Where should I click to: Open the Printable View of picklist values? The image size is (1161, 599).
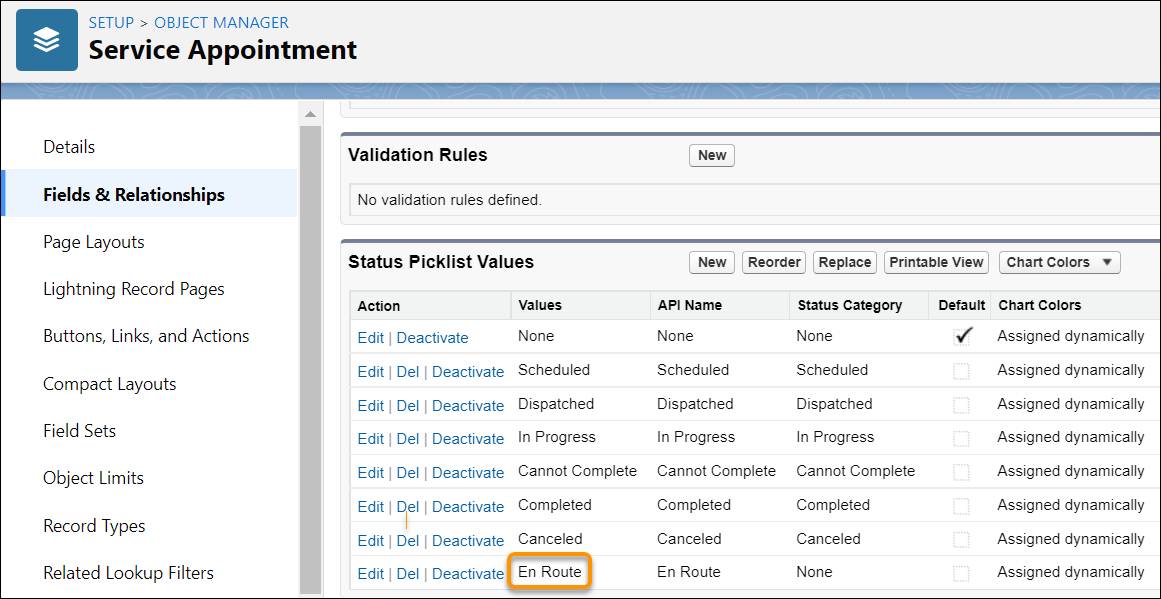tap(936, 262)
